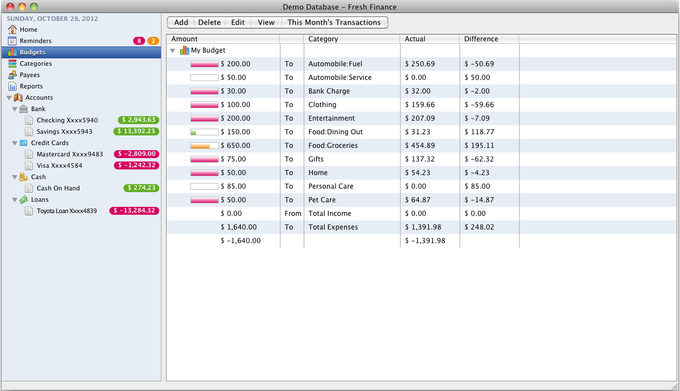Image resolution: width=680 pixels, height=391 pixels.
Task: Click the Food:Dining Out green progress bar
Action: [x=204, y=132]
